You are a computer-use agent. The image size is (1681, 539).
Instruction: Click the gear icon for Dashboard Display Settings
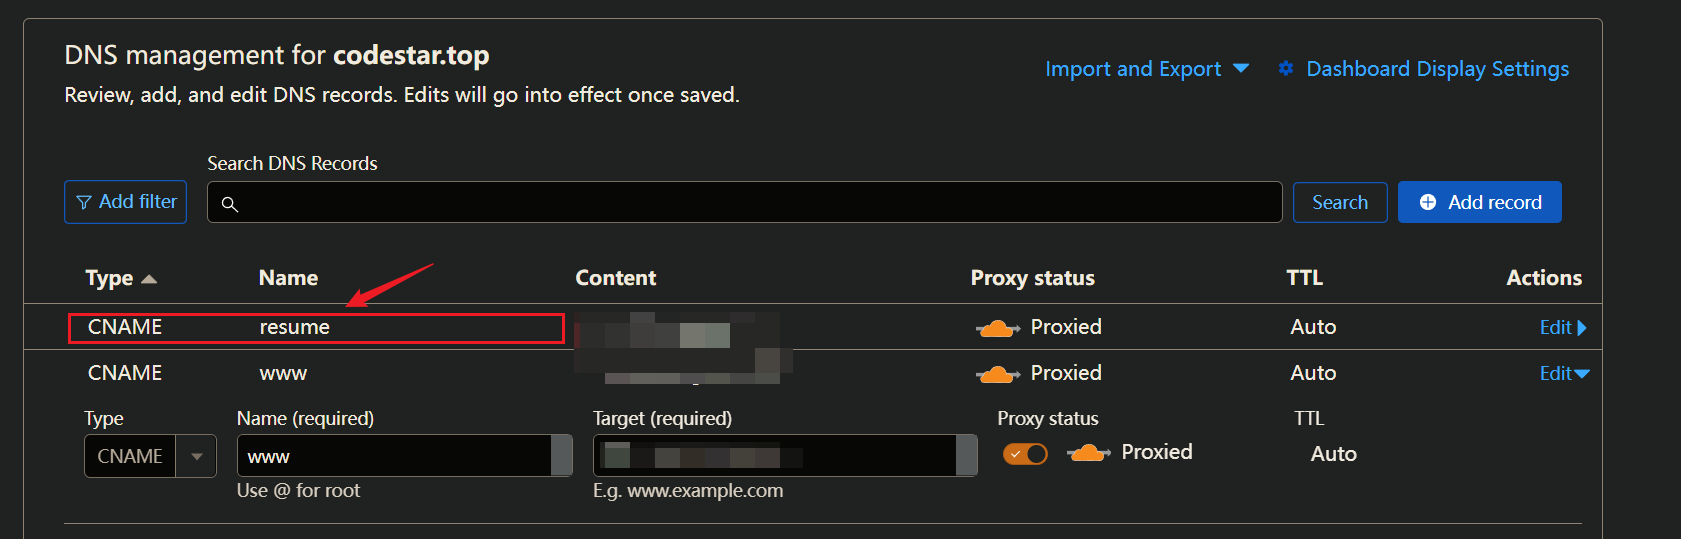point(1286,68)
